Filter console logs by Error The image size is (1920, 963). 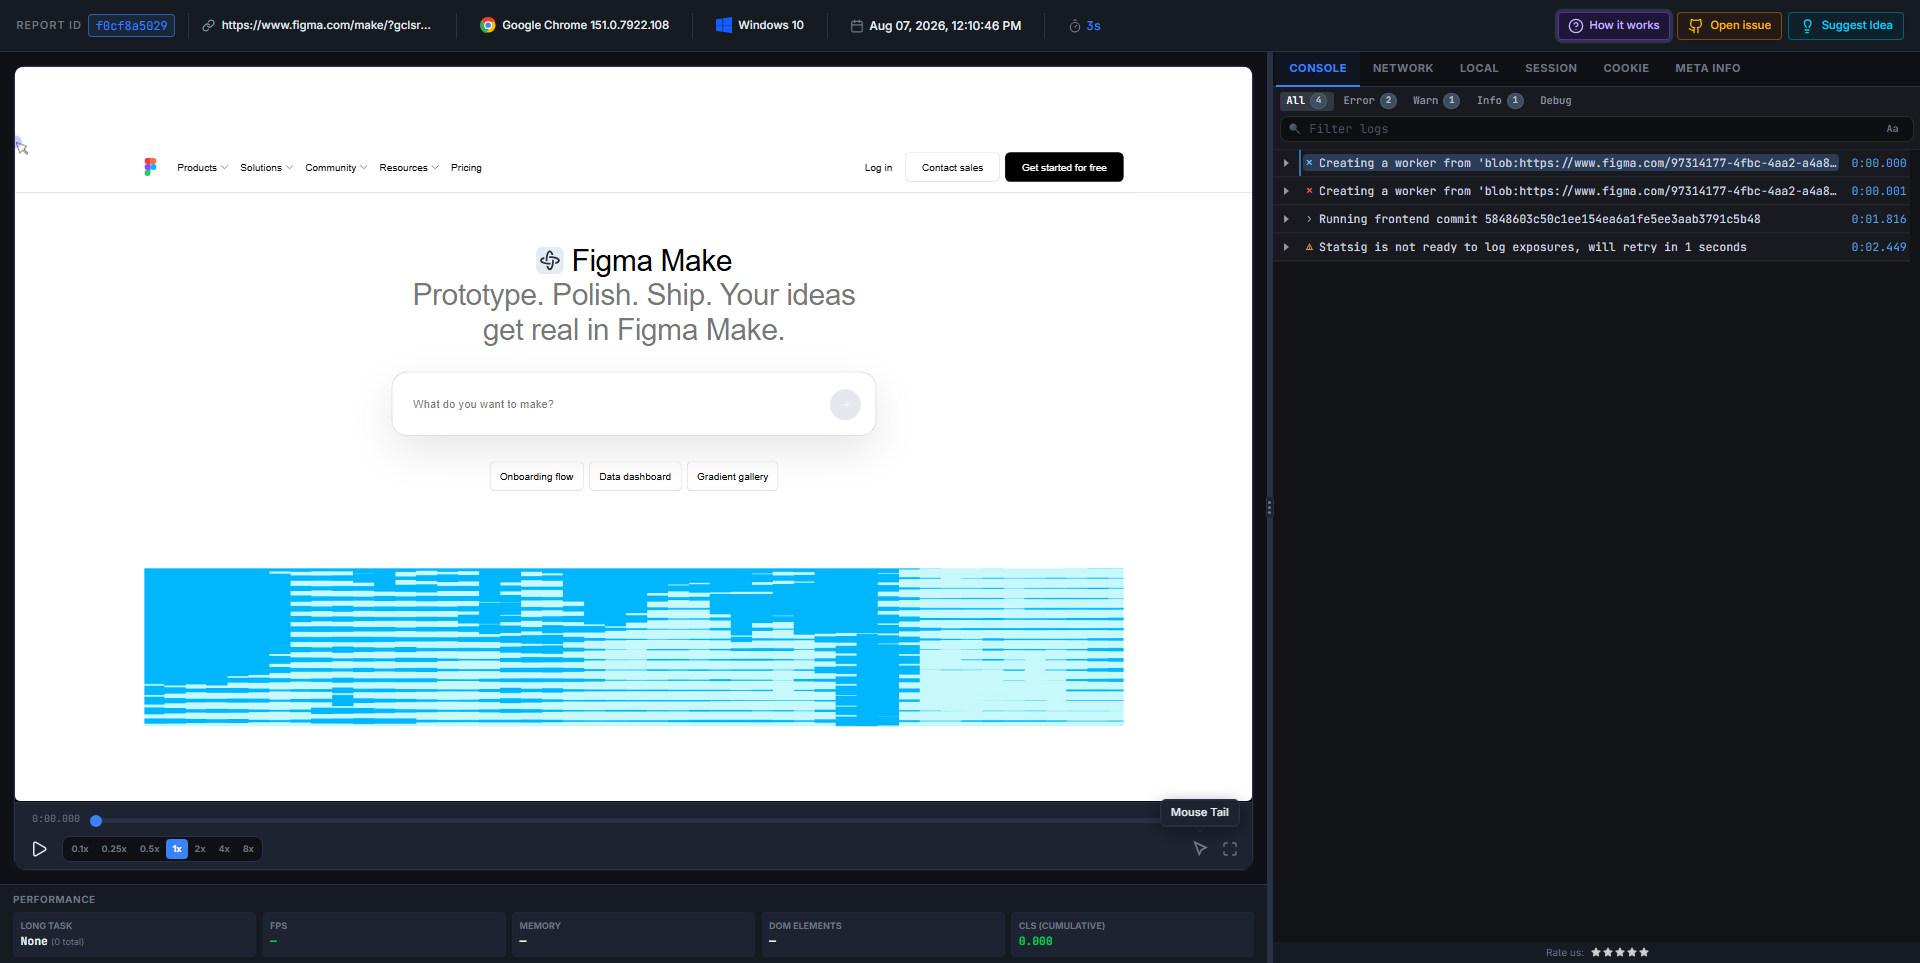click(1369, 101)
